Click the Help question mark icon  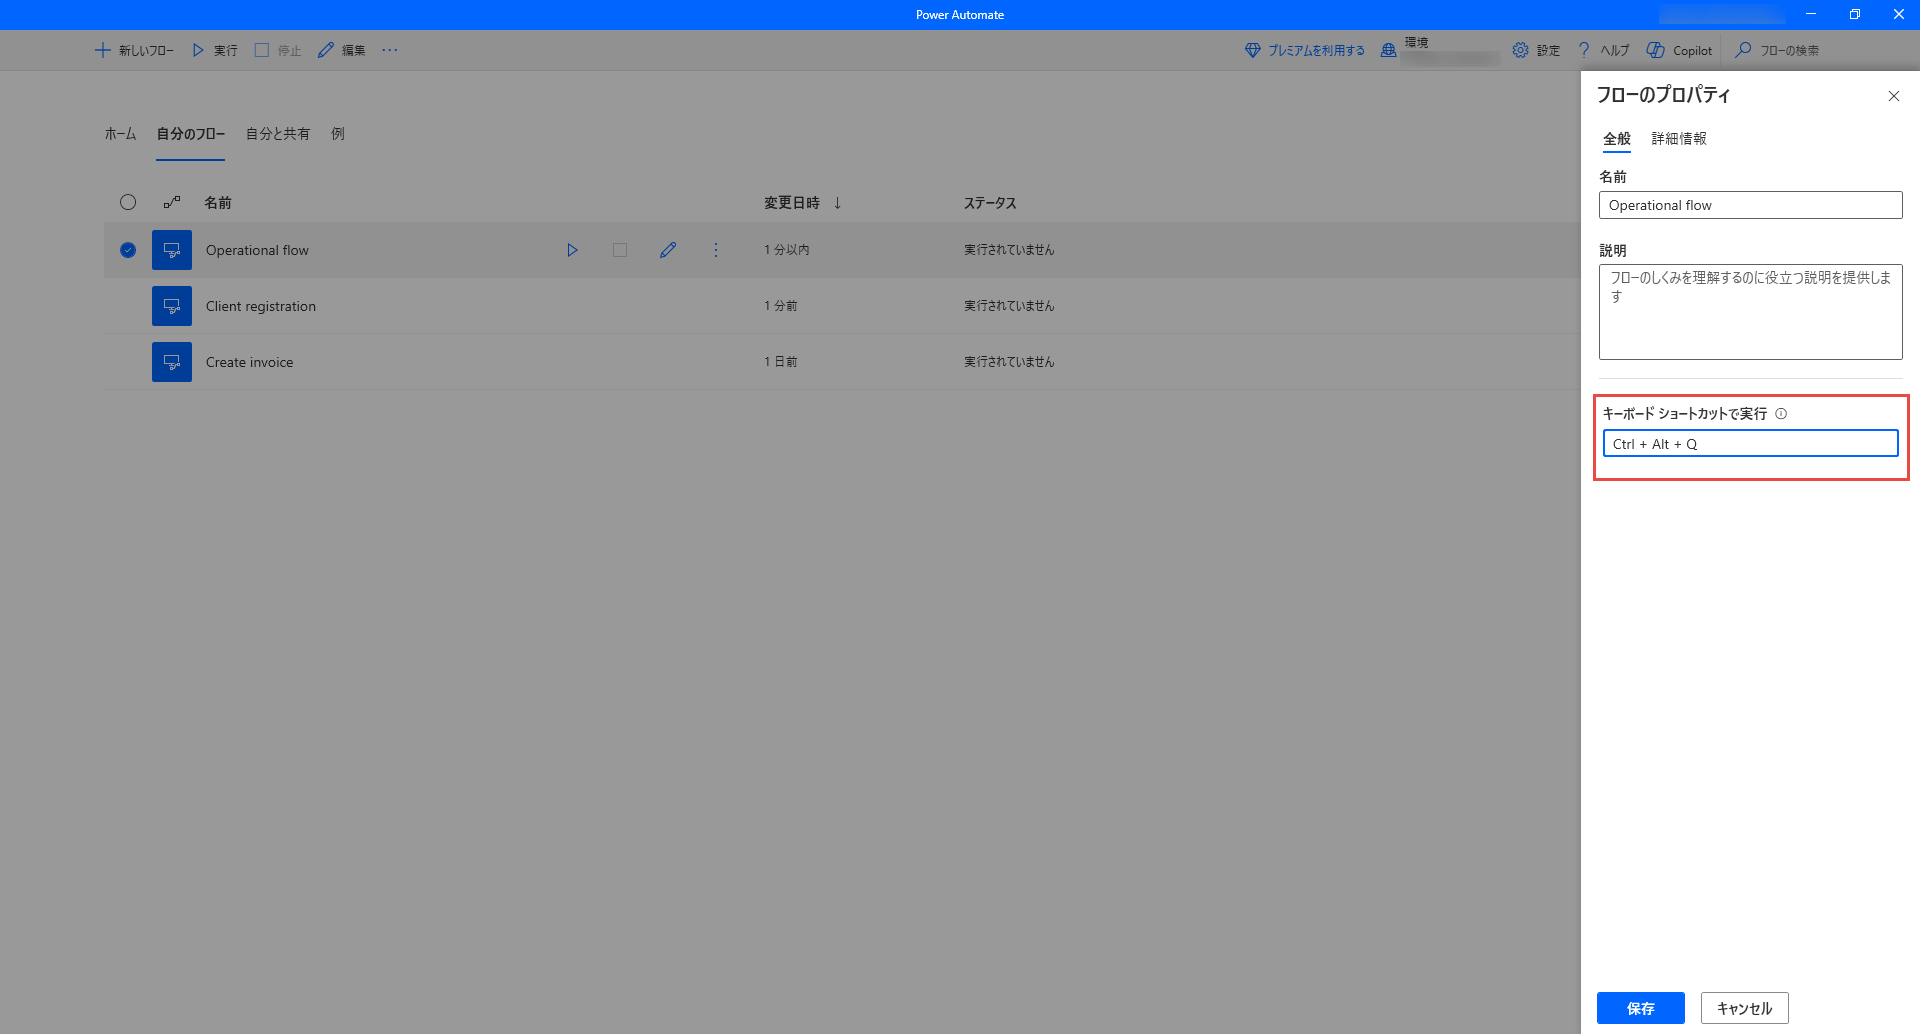pyautogui.click(x=1584, y=49)
